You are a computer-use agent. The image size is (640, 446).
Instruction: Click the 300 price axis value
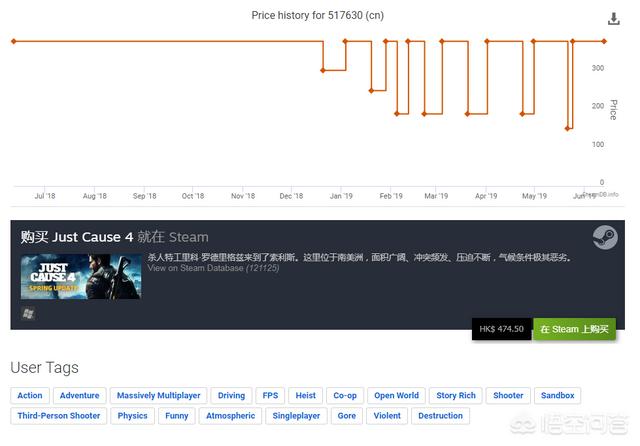(x=598, y=68)
